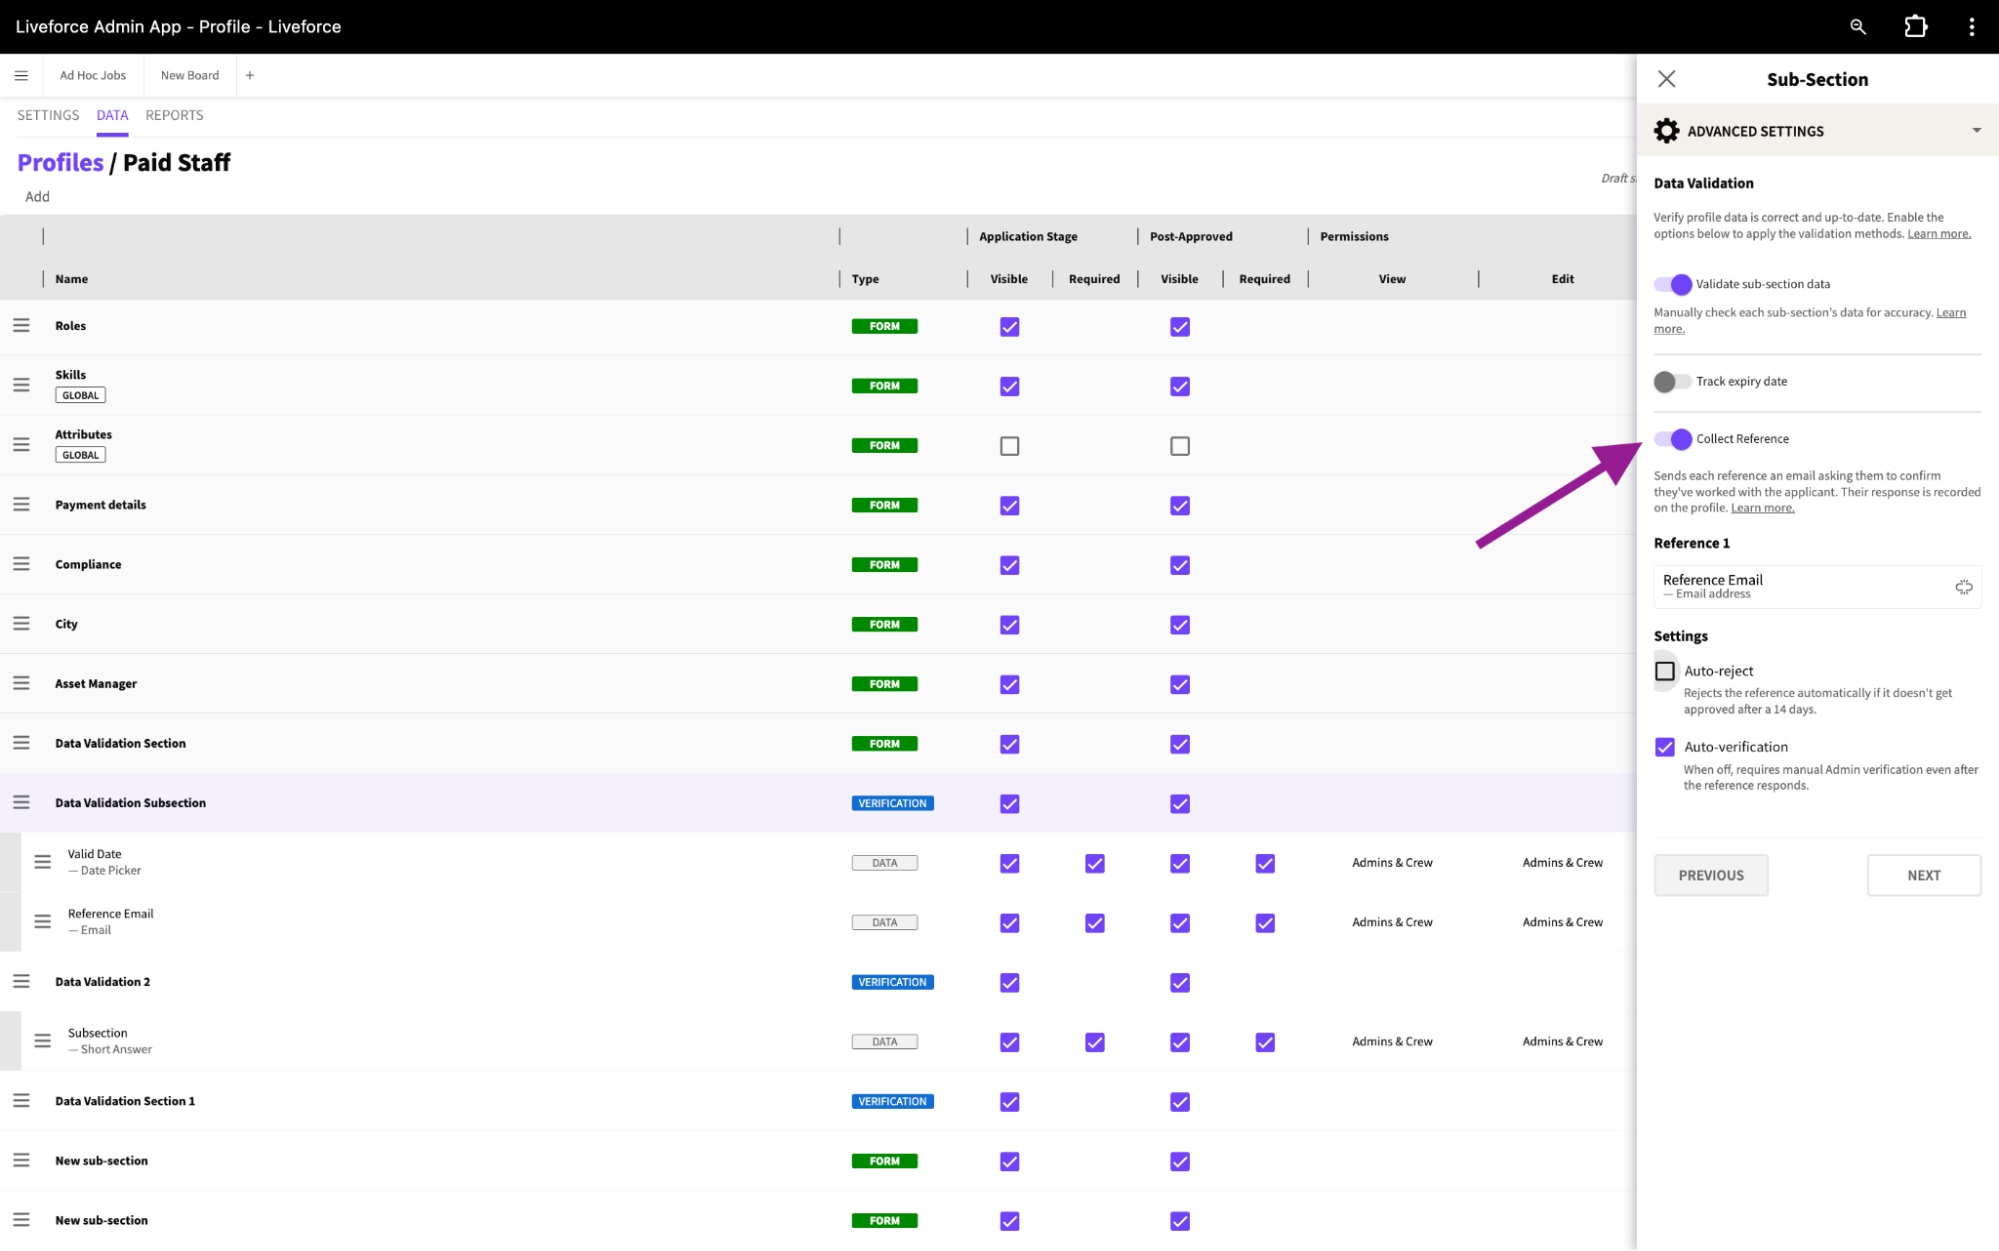Click the Add link below title
1999x1251 pixels.
pos(37,196)
